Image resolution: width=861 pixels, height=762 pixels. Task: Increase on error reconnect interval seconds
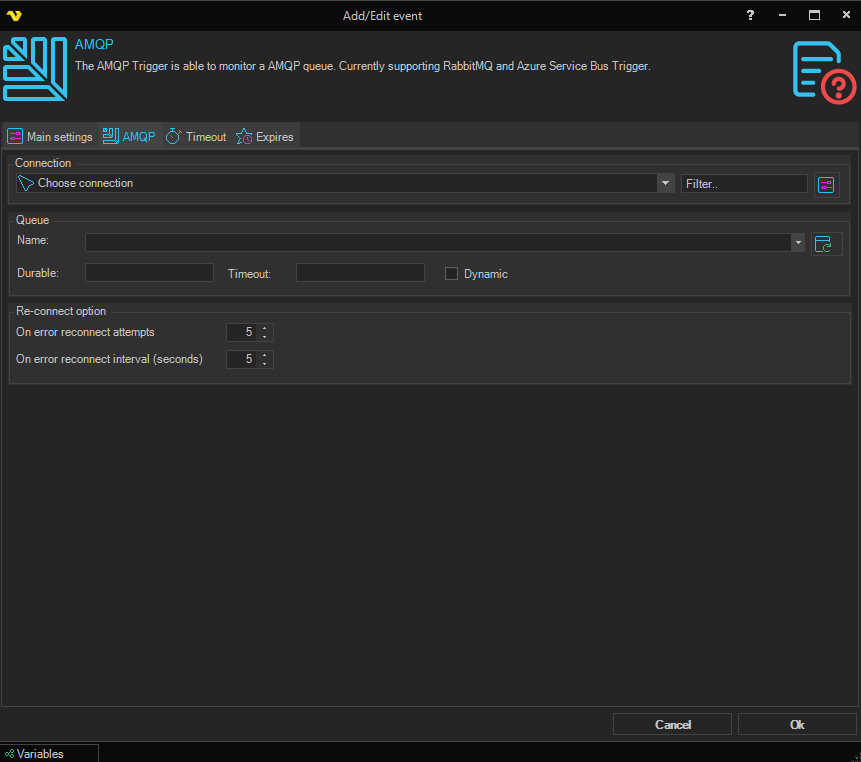[265, 355]
